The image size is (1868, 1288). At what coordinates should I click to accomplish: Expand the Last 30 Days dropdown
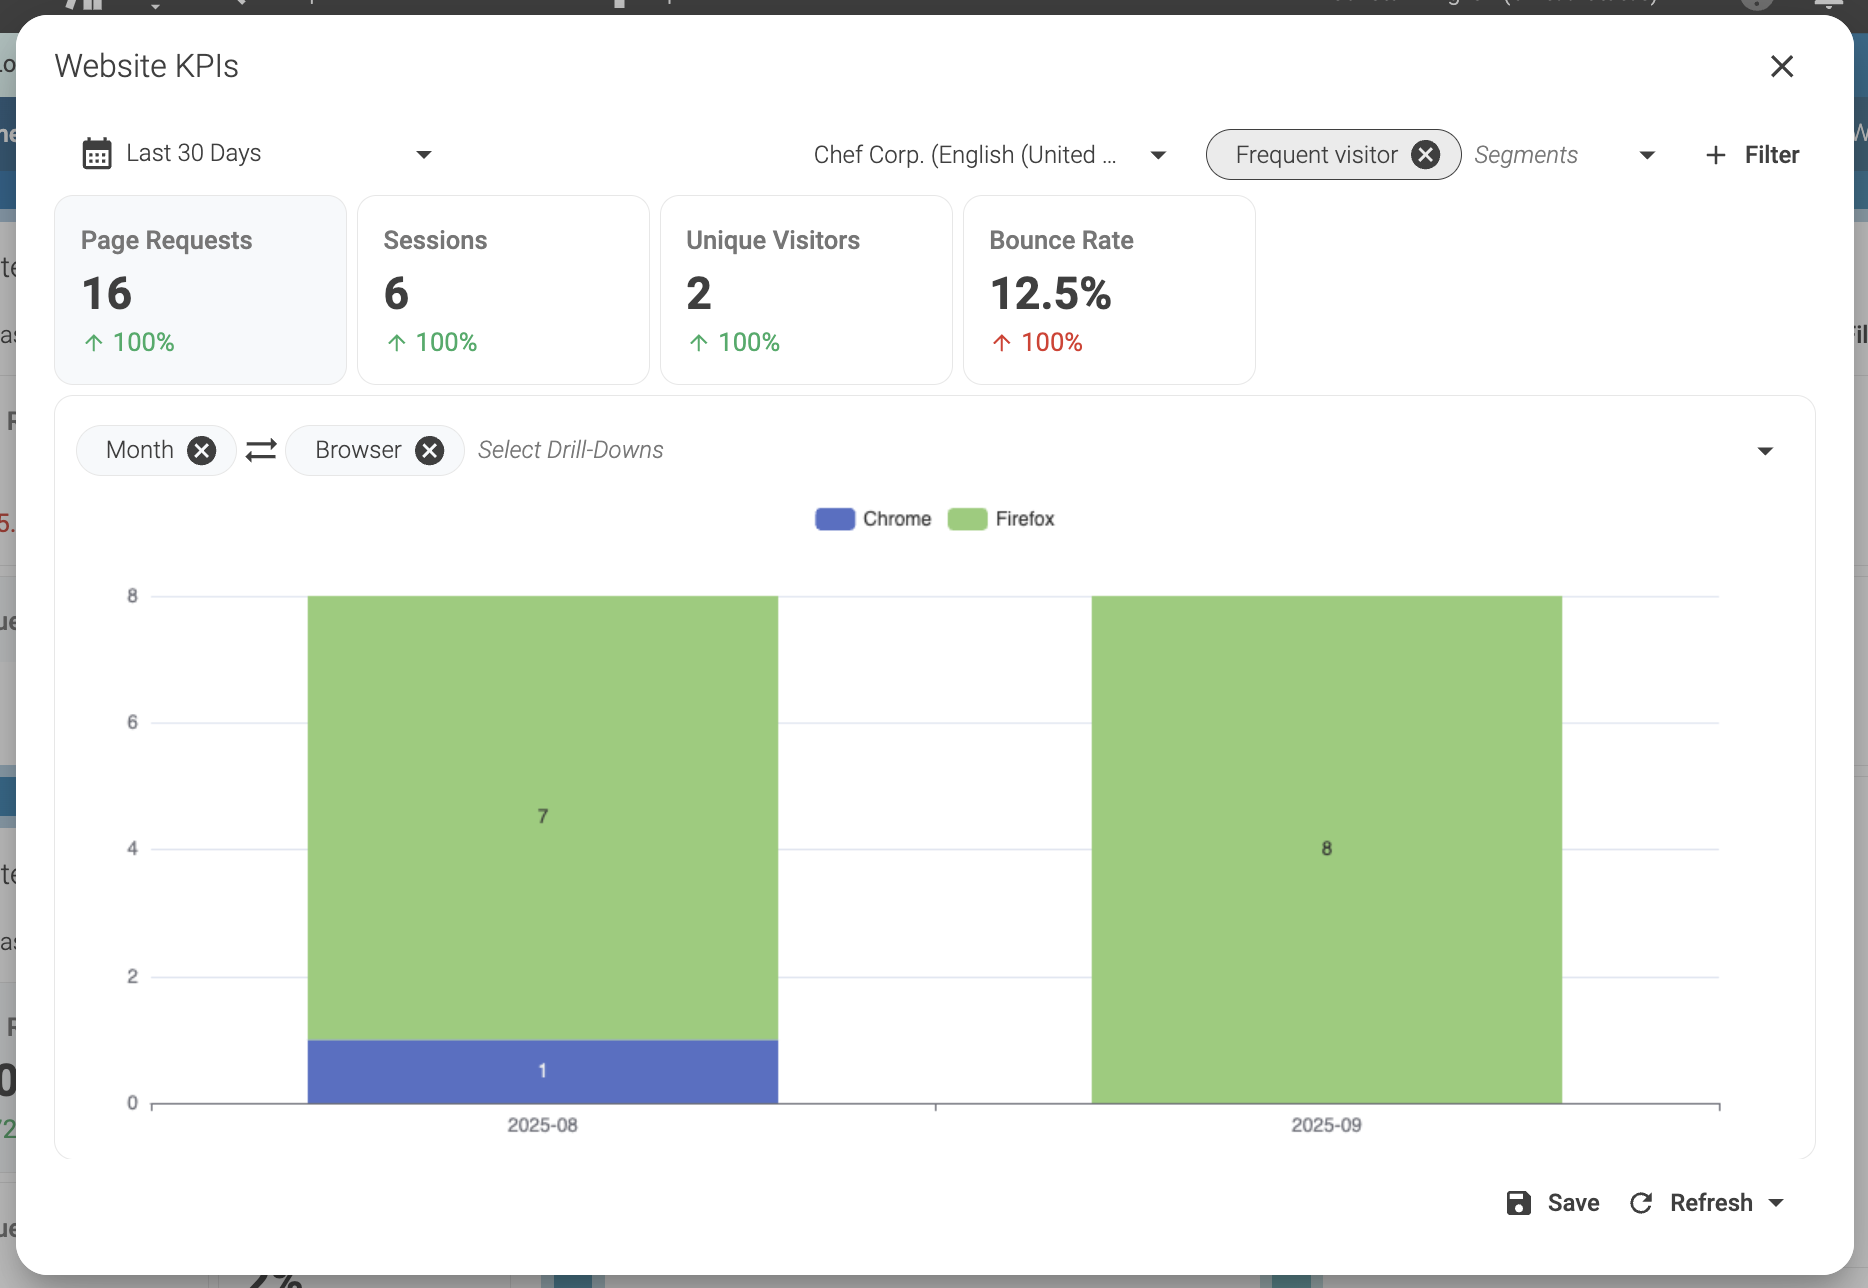(x=424, y=154)
